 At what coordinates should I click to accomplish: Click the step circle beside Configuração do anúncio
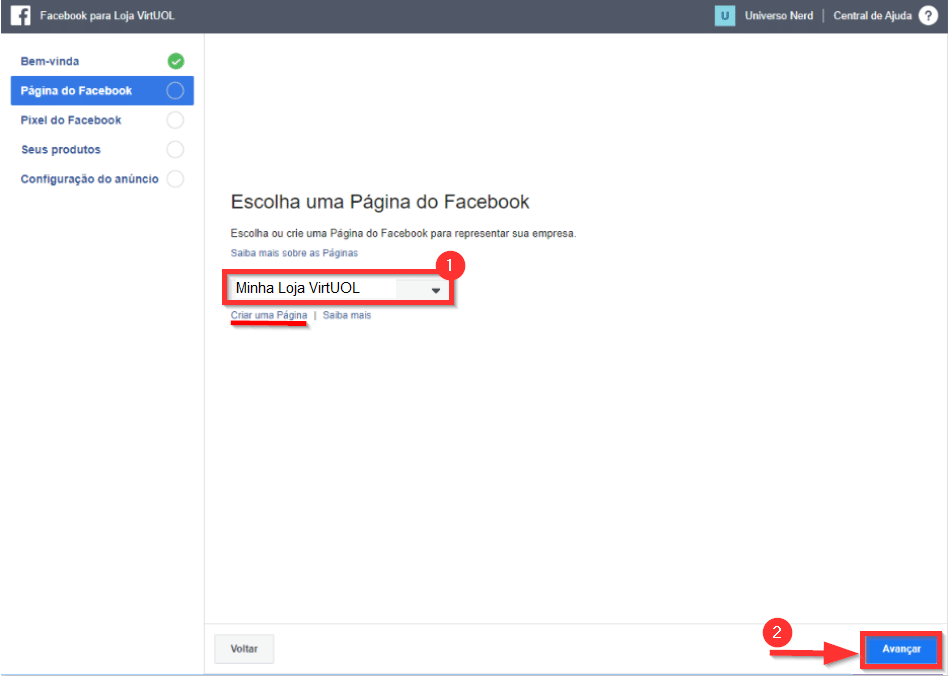tap(176, 179)
